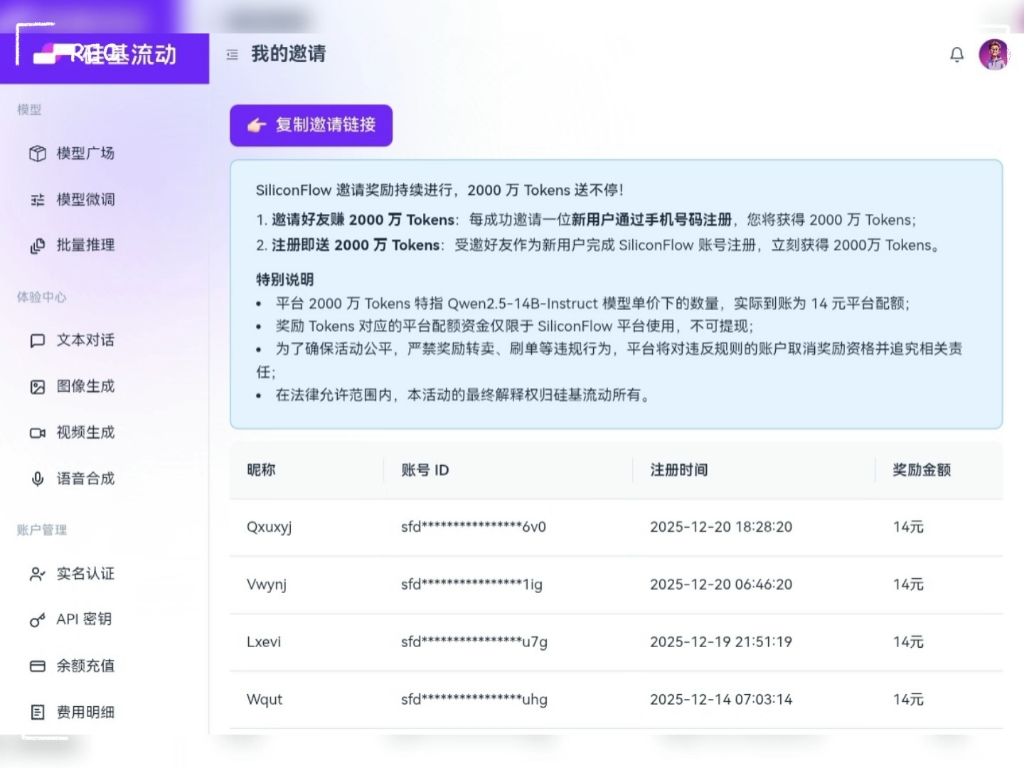Screen dimensions: 1024x768
Task: Open 批量推理 menu item
Action: [x=85, y=246]
